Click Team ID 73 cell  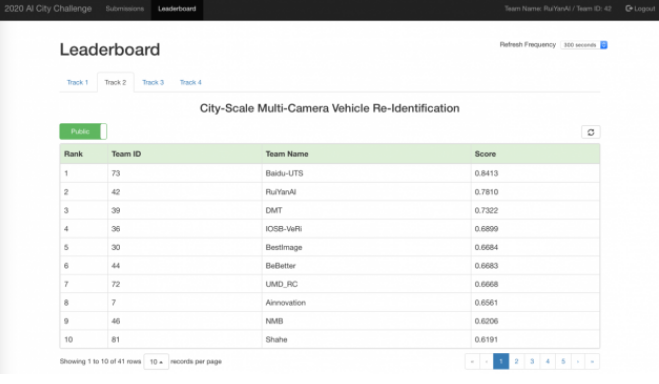(x=185, y=173)
